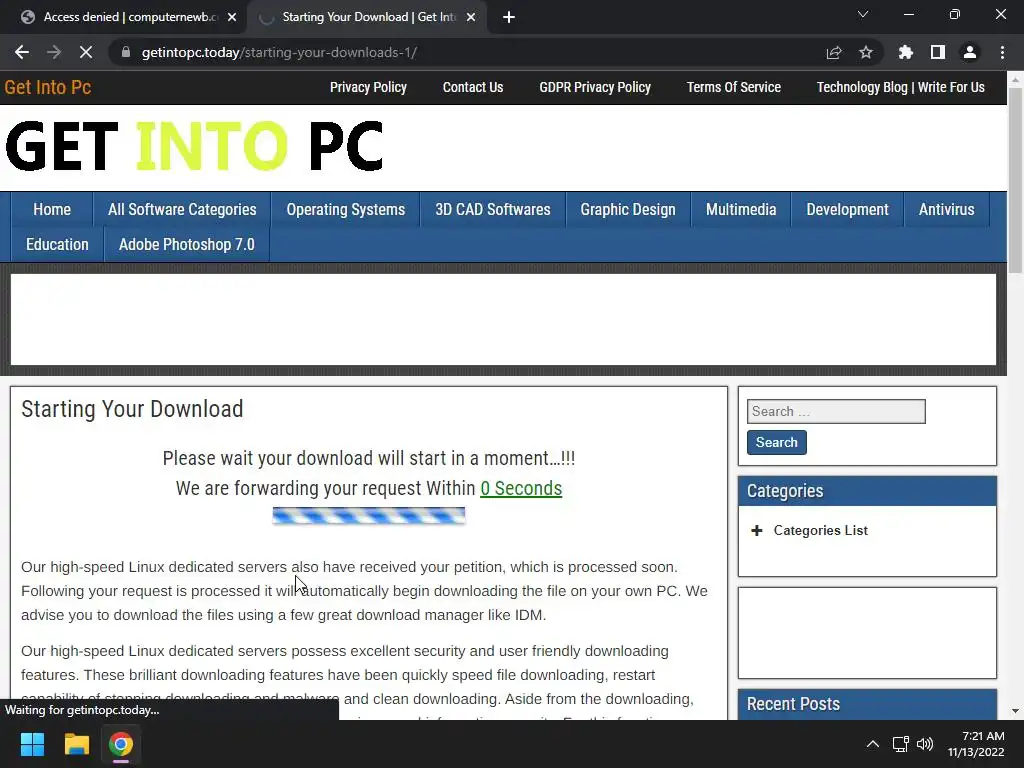Open the Operating Systems menu
The width and height of the screenshot is (1024, 768).
pos(345,210)
